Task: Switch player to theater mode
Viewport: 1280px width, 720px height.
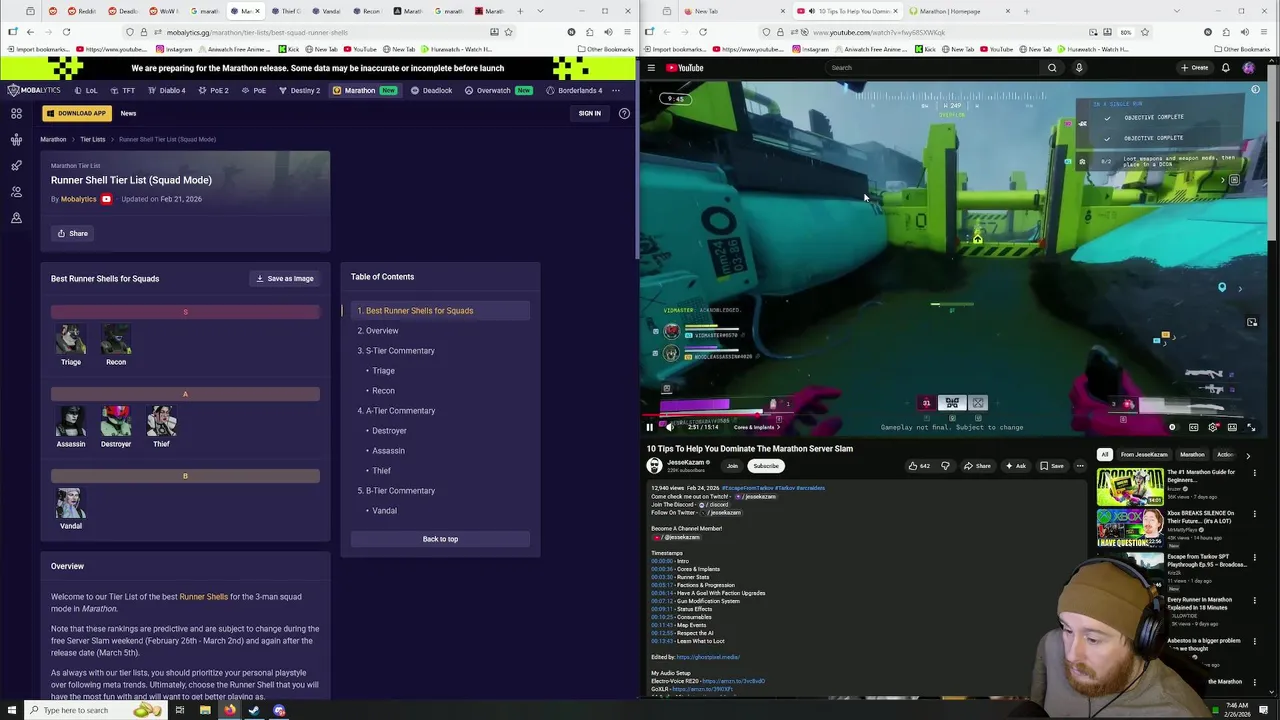Action: (1232, 427)
